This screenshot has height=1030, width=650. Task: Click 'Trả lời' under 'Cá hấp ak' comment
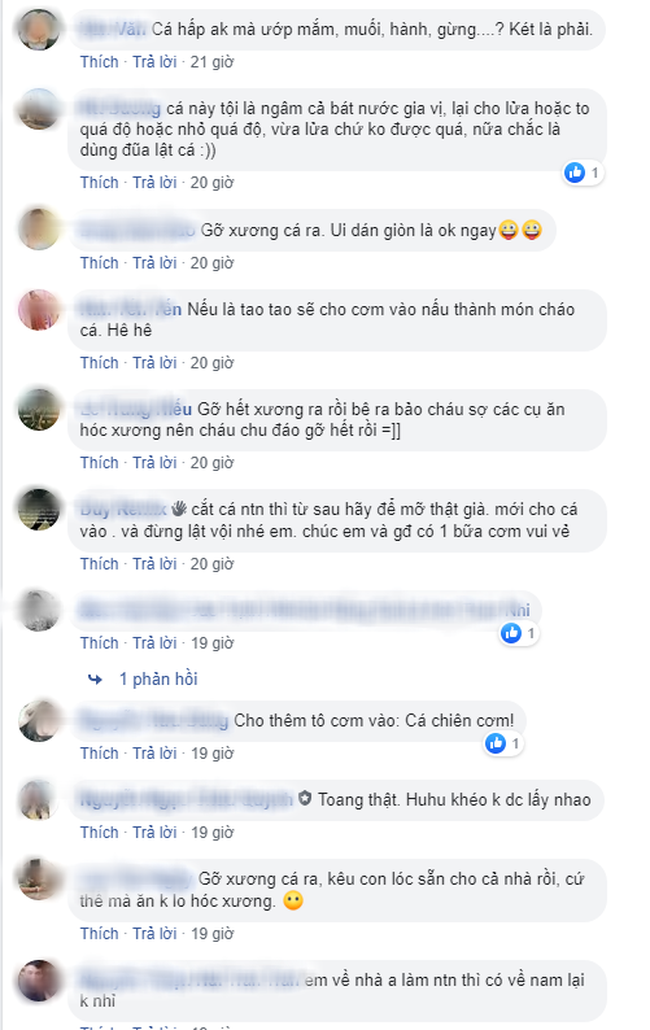tap(155, 62)
